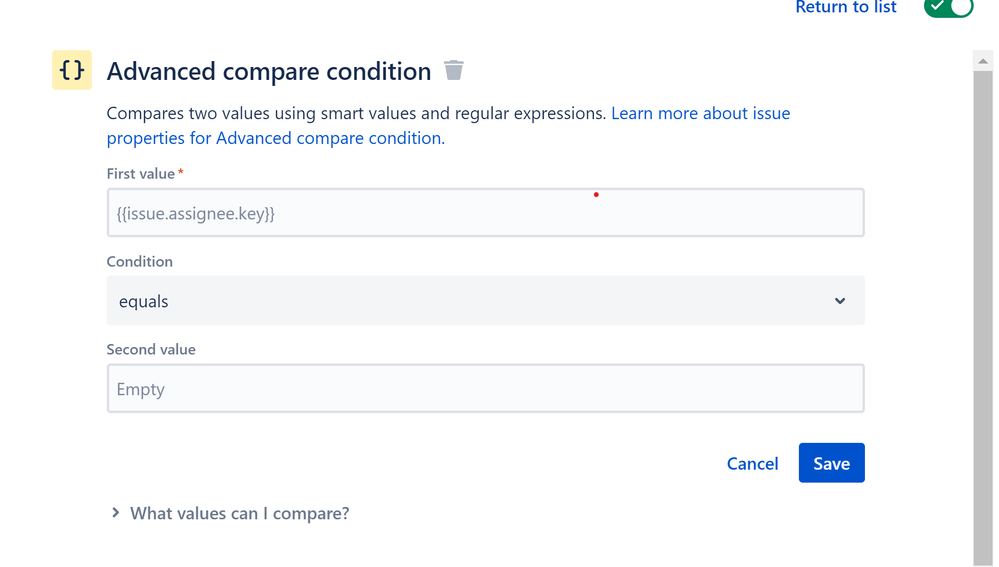Expand 'What values can I compare?' section
Viewport: 999px width, 567px height.
click(240, 513)
